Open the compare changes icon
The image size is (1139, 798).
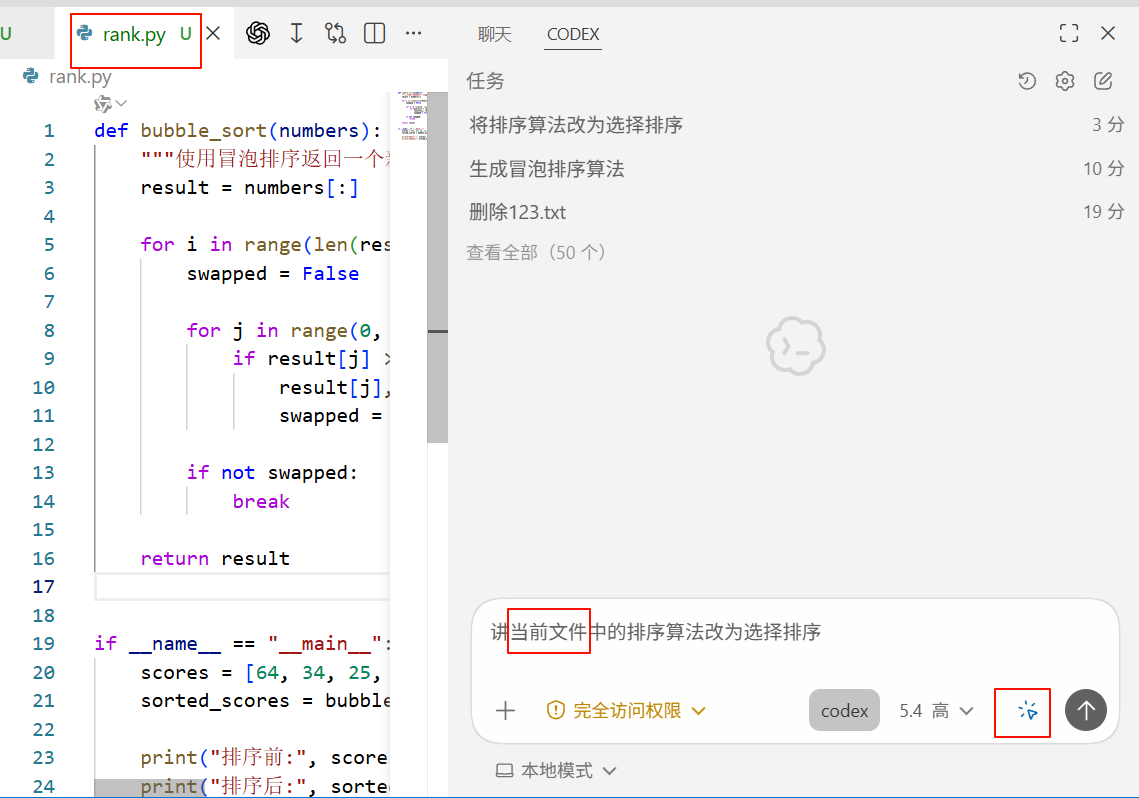[x=336, y=33]
